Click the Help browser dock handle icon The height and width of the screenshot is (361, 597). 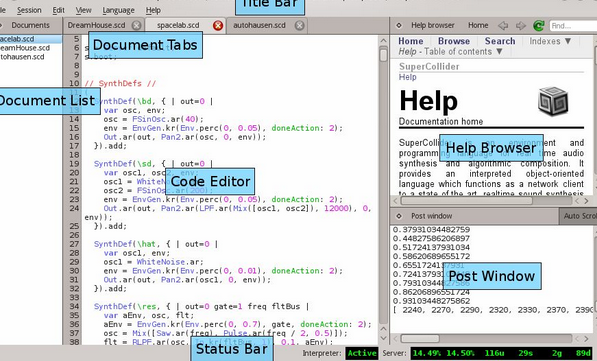click(x=399, y=26)
